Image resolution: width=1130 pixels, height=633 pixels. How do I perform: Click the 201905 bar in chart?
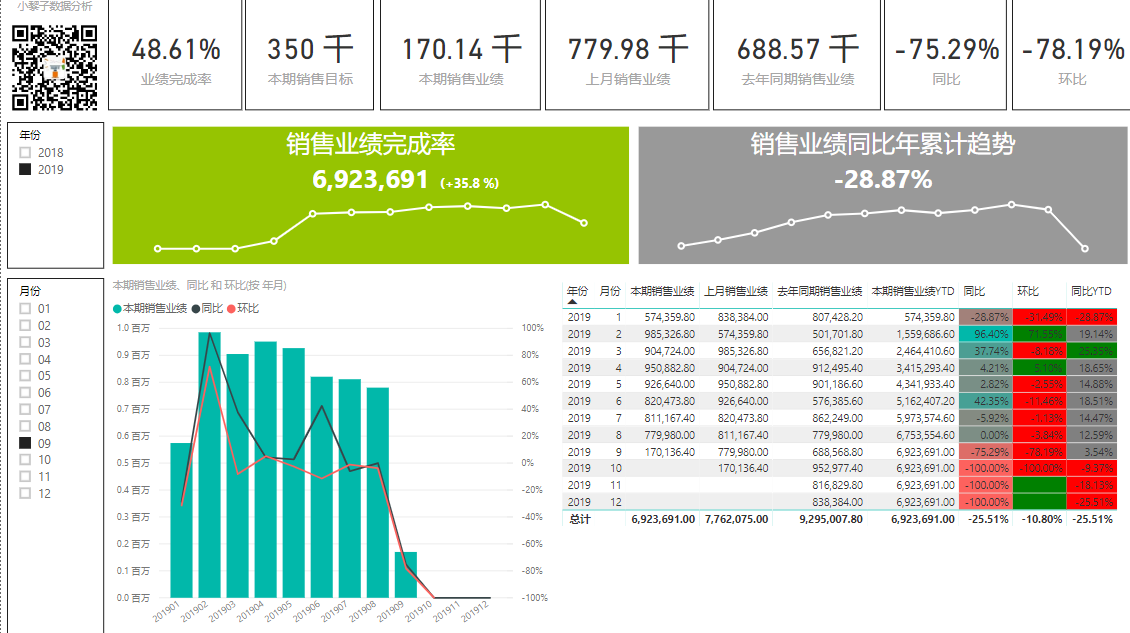tap(294, 473)
